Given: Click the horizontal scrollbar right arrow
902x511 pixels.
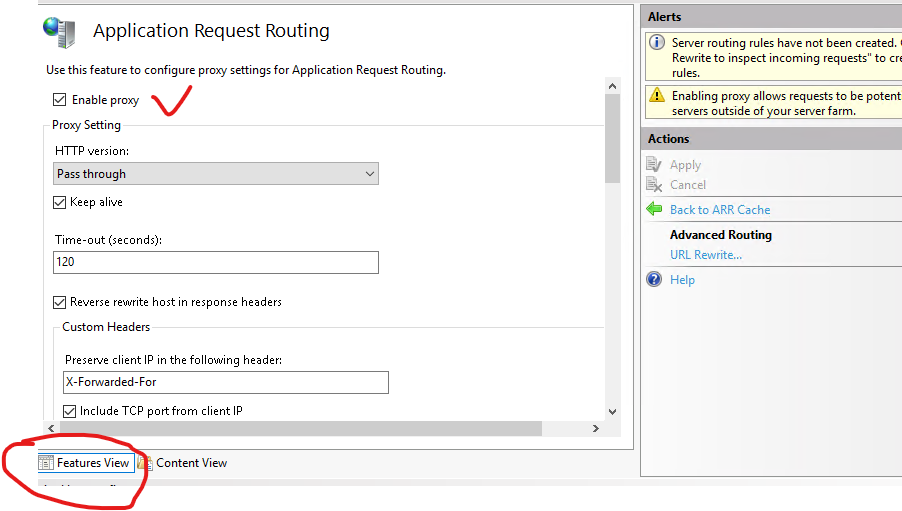Looking at the screenshot, I should click(595, 428).
